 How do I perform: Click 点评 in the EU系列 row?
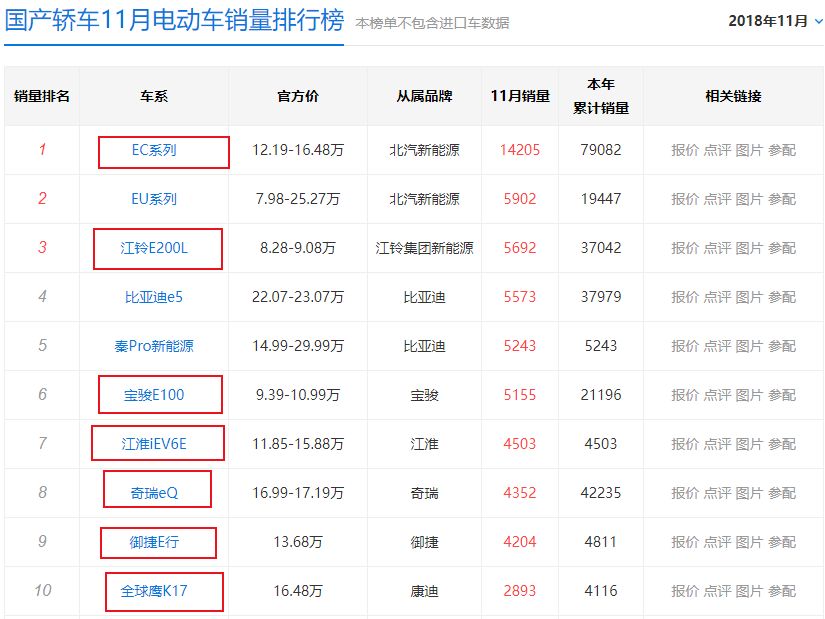[717, 199]
